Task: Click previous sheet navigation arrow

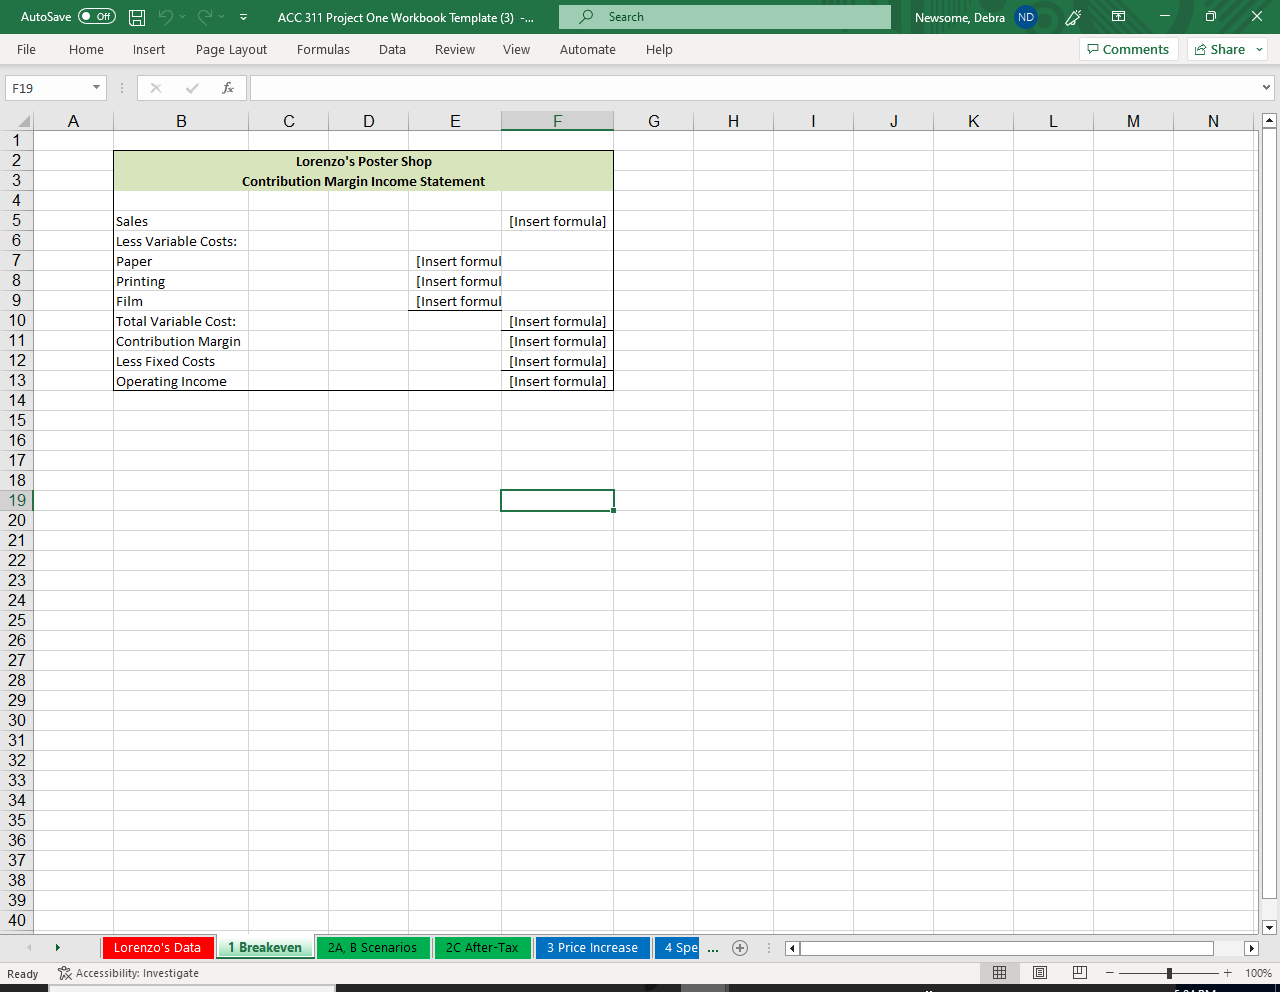Action: pos(29,947)
